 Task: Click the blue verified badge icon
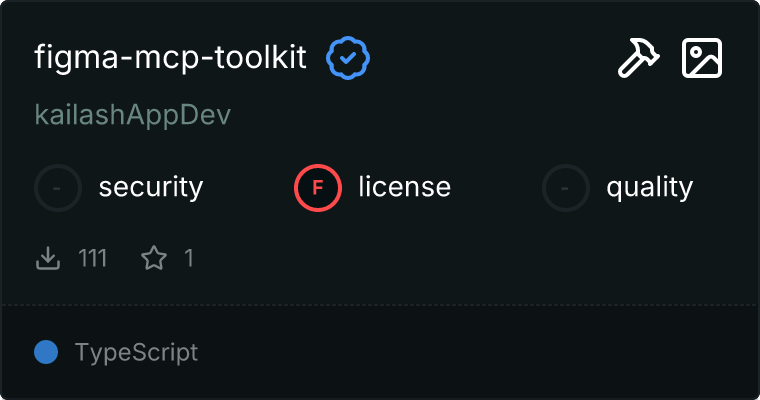pos(348,59)
